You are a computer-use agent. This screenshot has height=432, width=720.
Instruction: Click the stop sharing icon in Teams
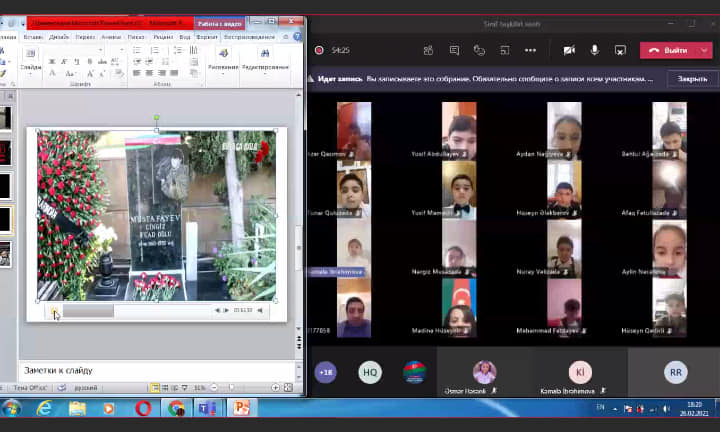click(620, 50)
